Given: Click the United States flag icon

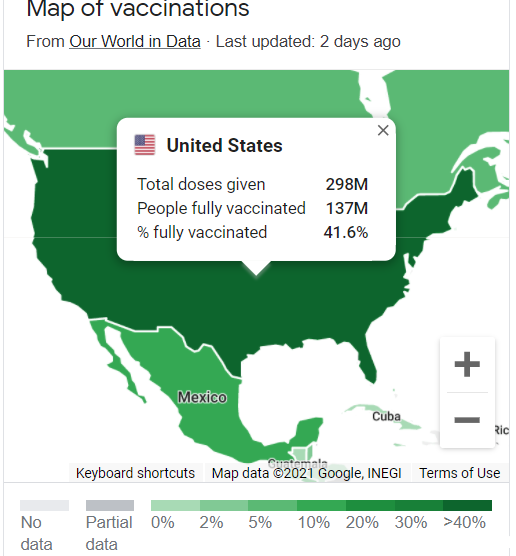Looking at the screenshot, I should click(x=145, y=145).
